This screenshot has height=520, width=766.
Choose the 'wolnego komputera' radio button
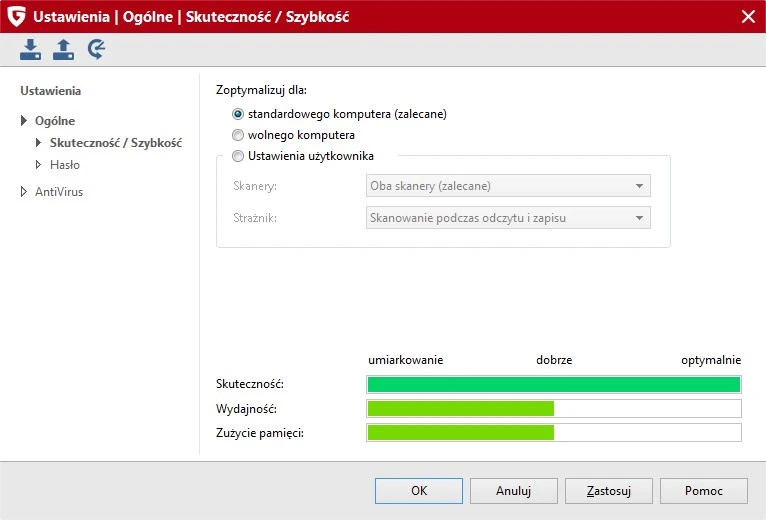click(238, 135)
